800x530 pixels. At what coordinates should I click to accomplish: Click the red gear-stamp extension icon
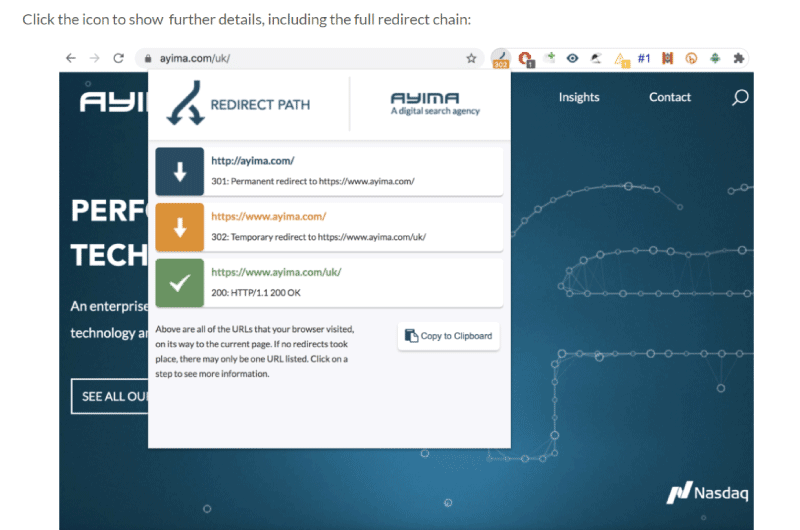tap(667, 58)
